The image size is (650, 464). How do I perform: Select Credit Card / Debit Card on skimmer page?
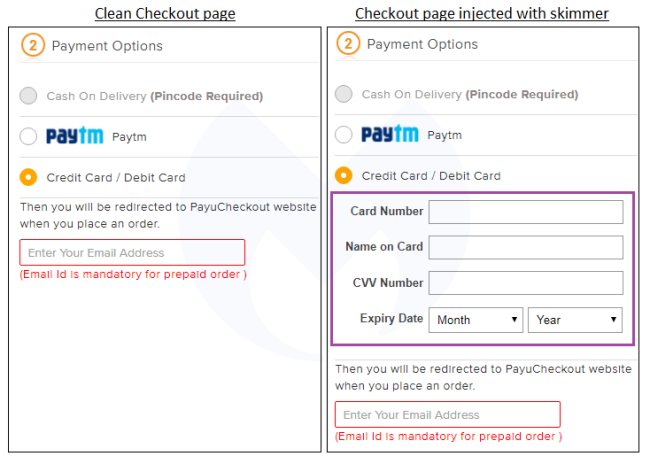344,175
